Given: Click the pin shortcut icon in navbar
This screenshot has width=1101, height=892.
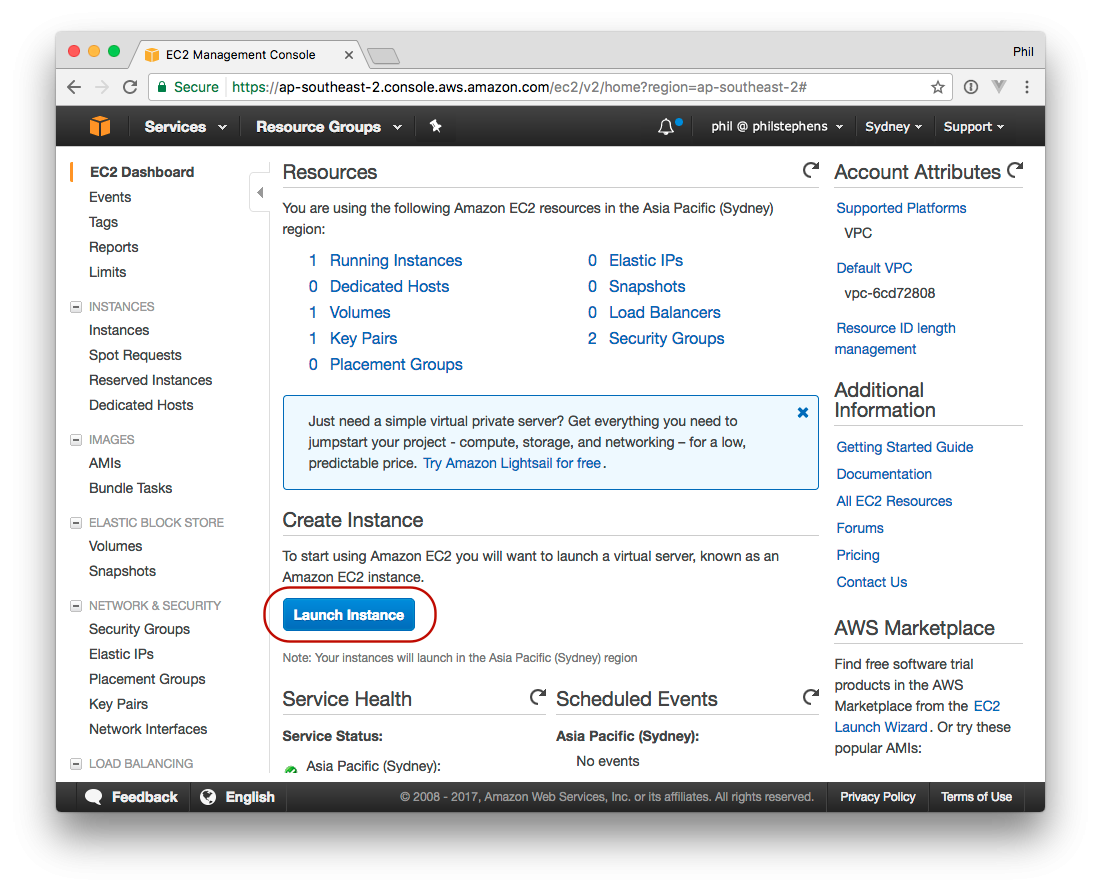Looking at the screenshot, I should 435,127.
